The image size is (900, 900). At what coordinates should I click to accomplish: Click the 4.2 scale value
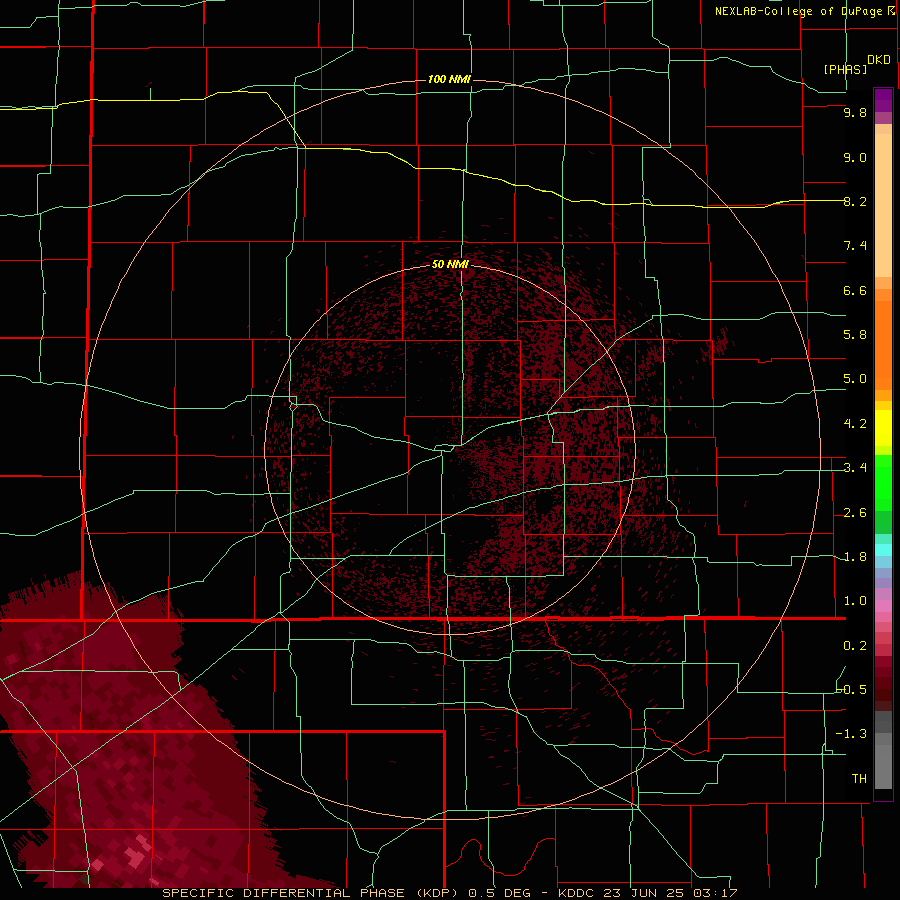click(x=855, y=424)
